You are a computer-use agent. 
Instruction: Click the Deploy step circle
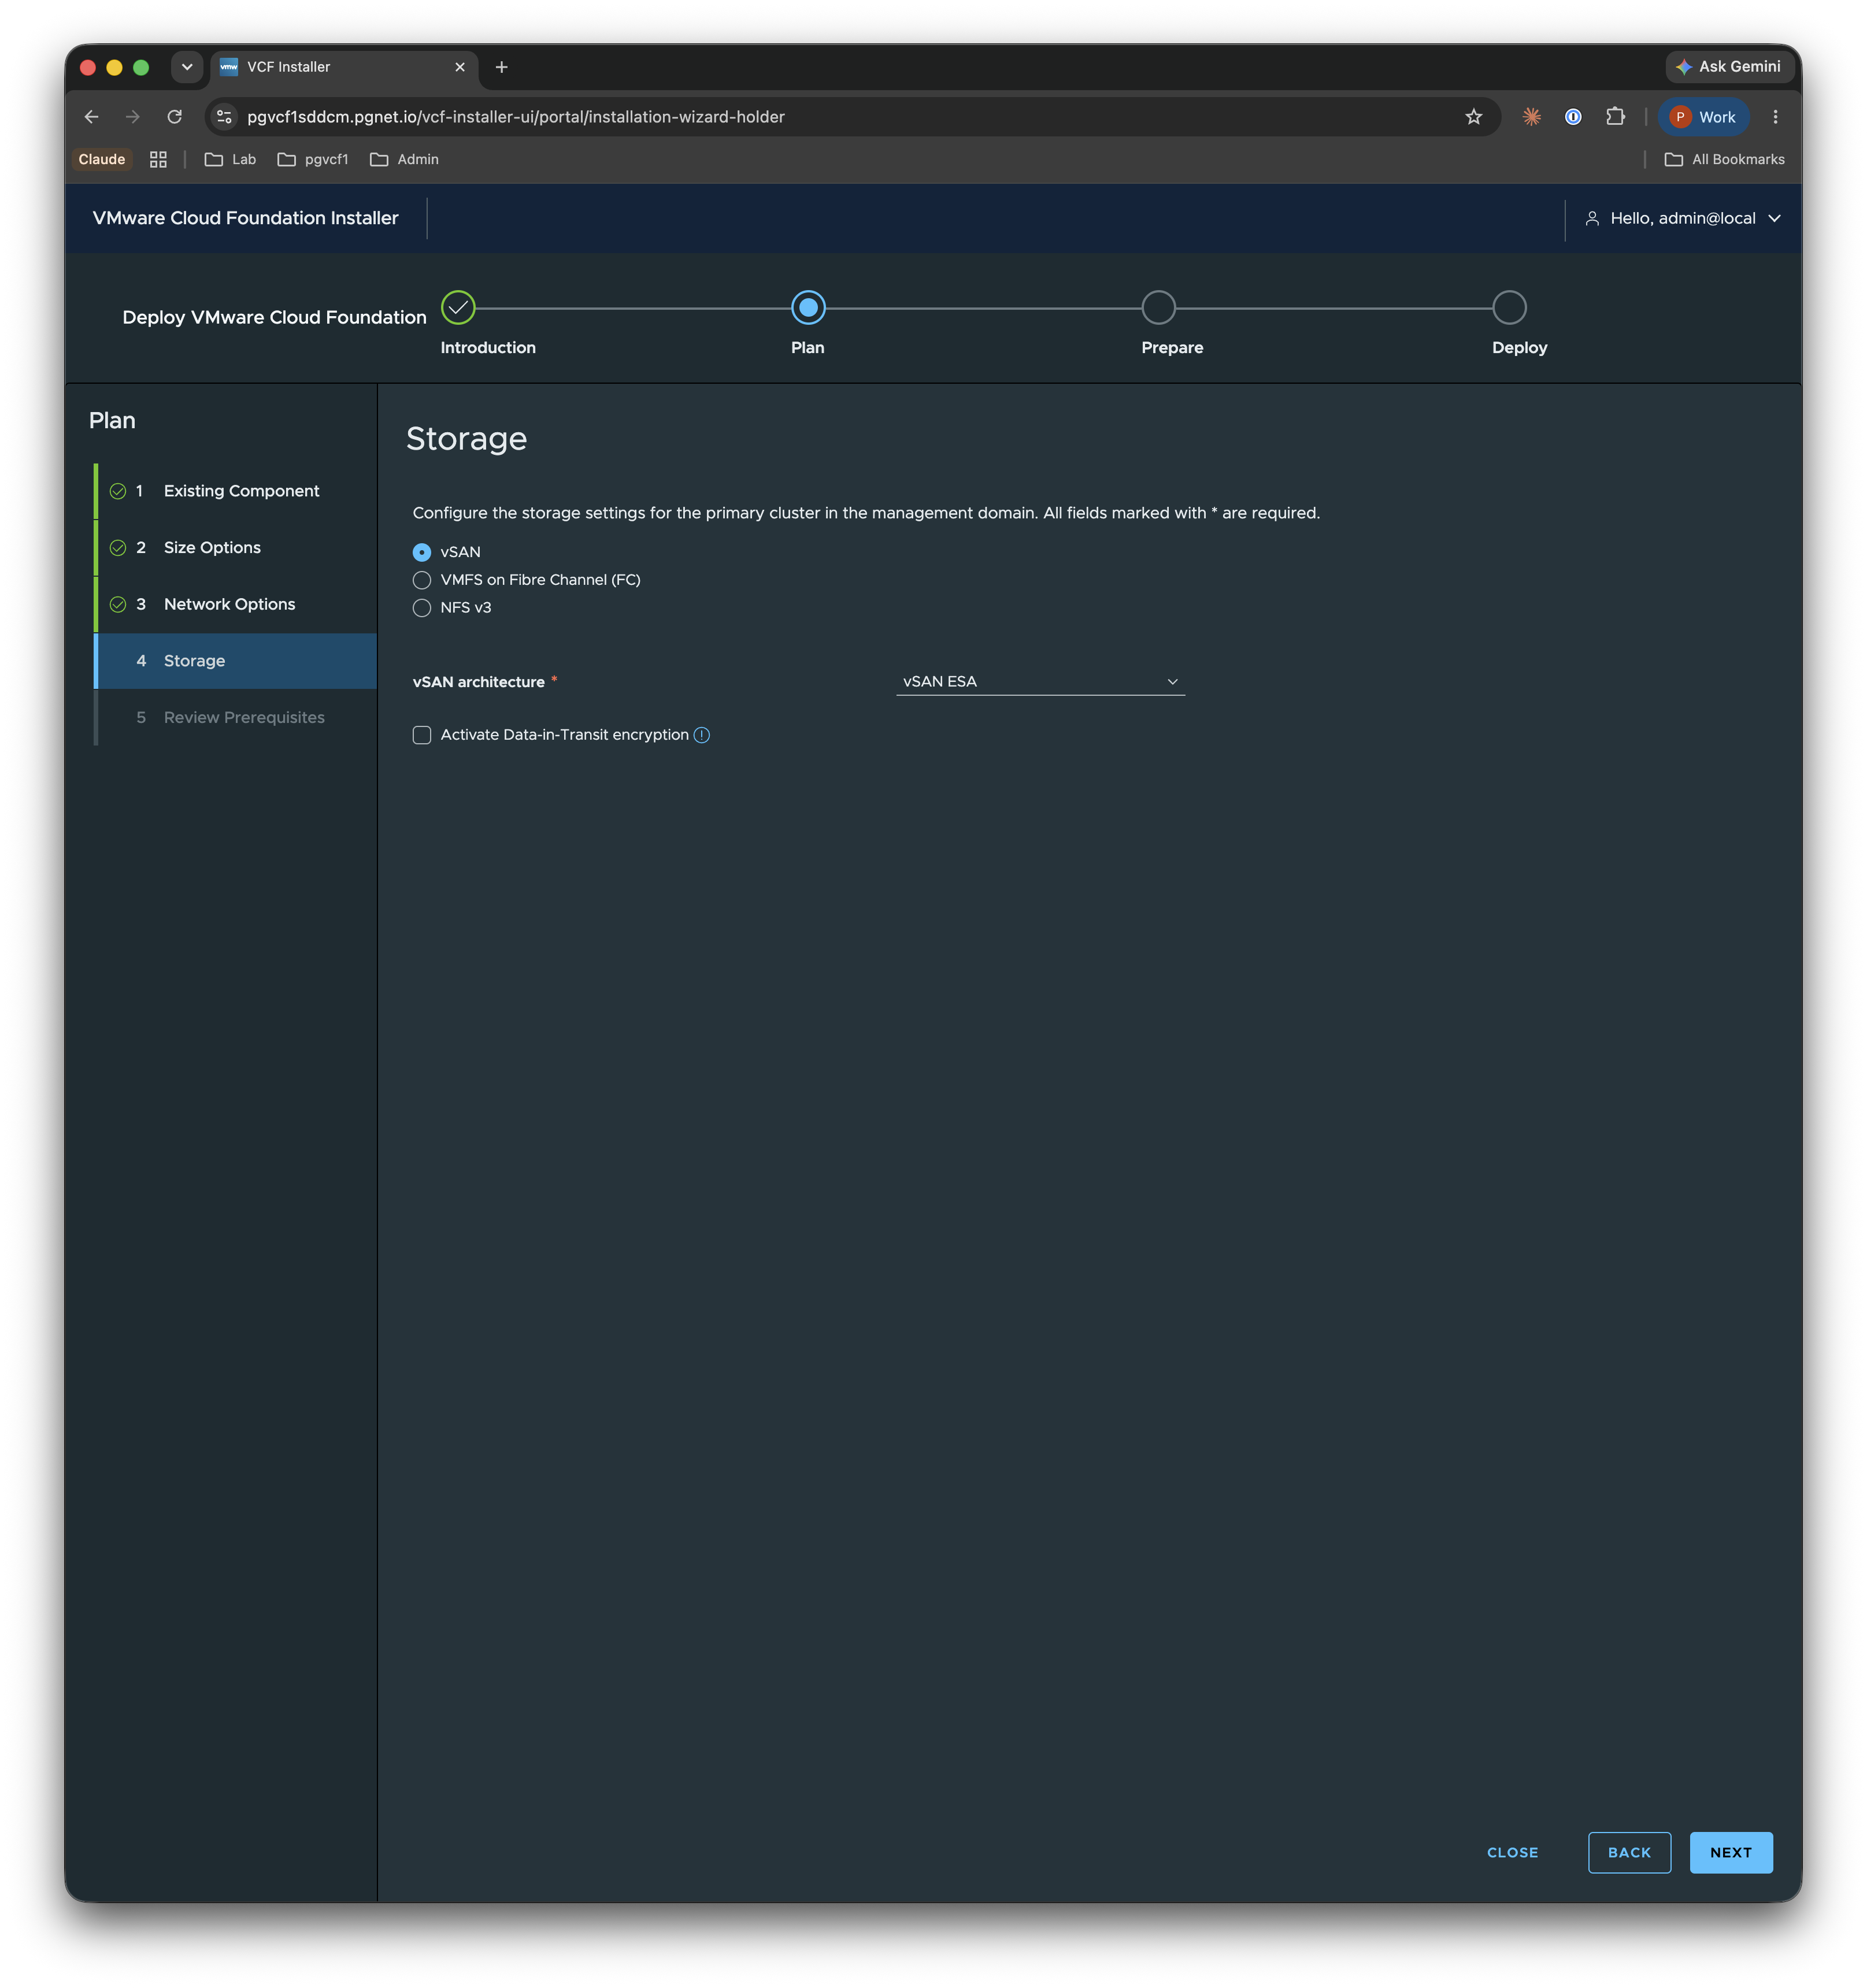pos(1509,308)
